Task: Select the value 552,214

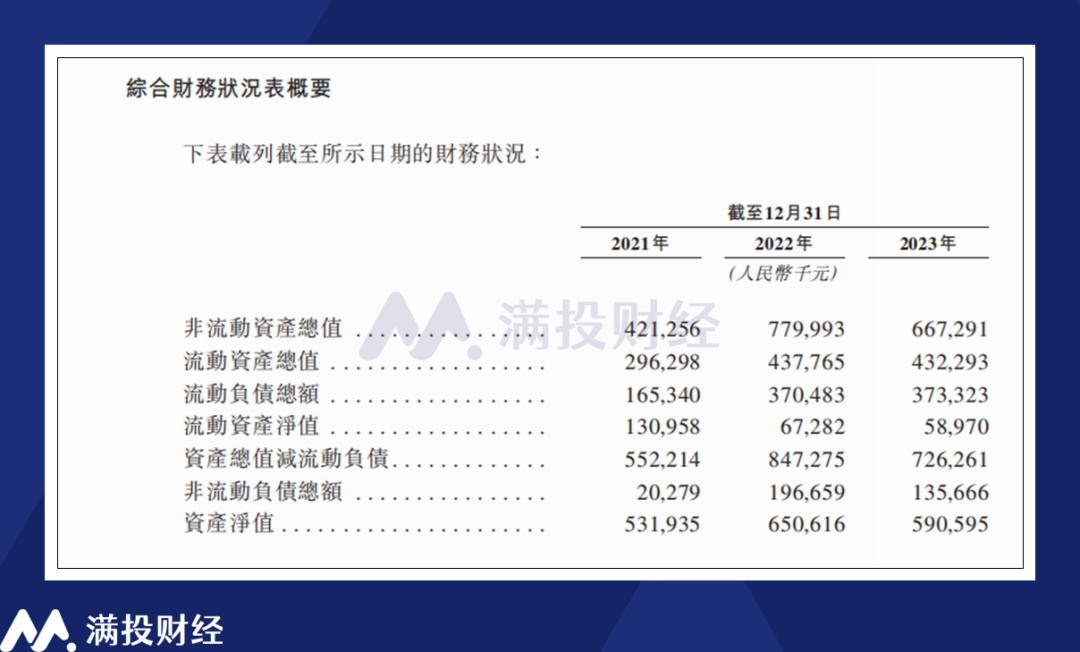Action: pos(662,459)
